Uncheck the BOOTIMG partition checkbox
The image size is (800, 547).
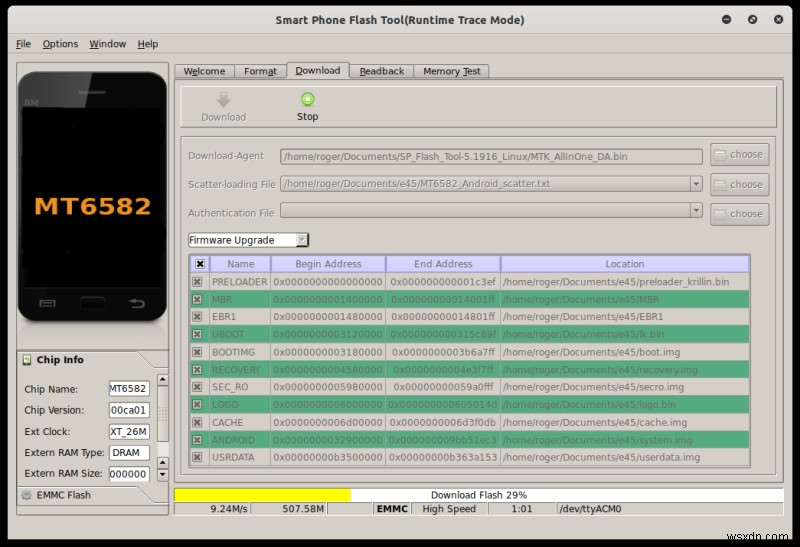point(197,352)
